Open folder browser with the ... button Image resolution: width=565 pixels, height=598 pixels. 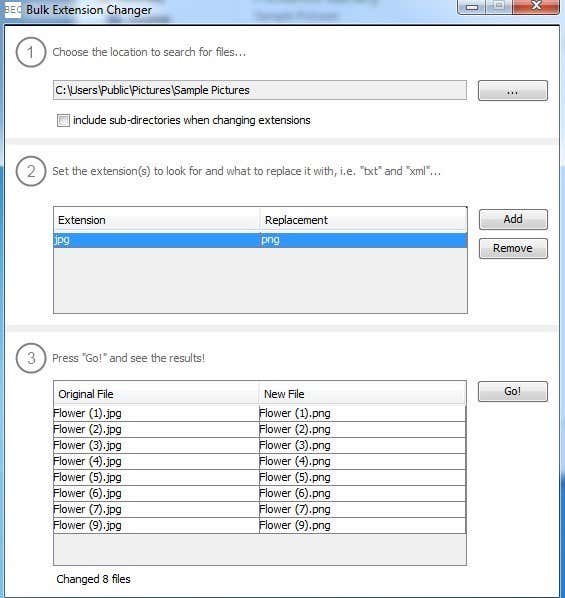512,91
